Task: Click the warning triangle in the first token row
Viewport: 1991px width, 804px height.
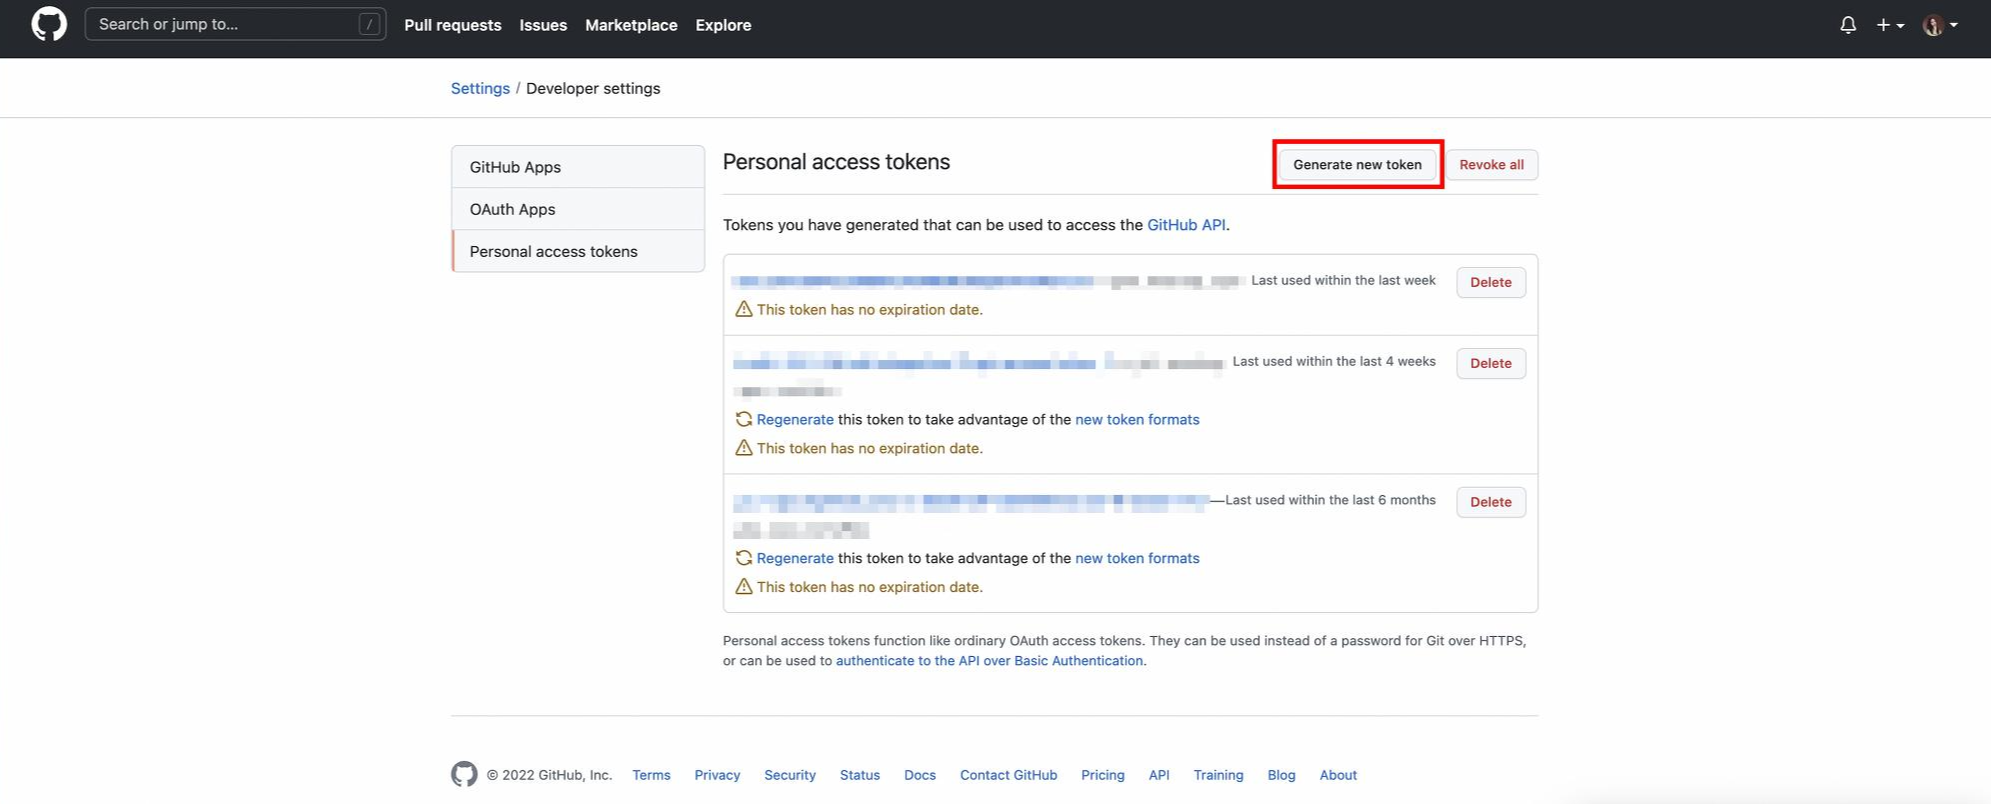Action: click(743, 309)
